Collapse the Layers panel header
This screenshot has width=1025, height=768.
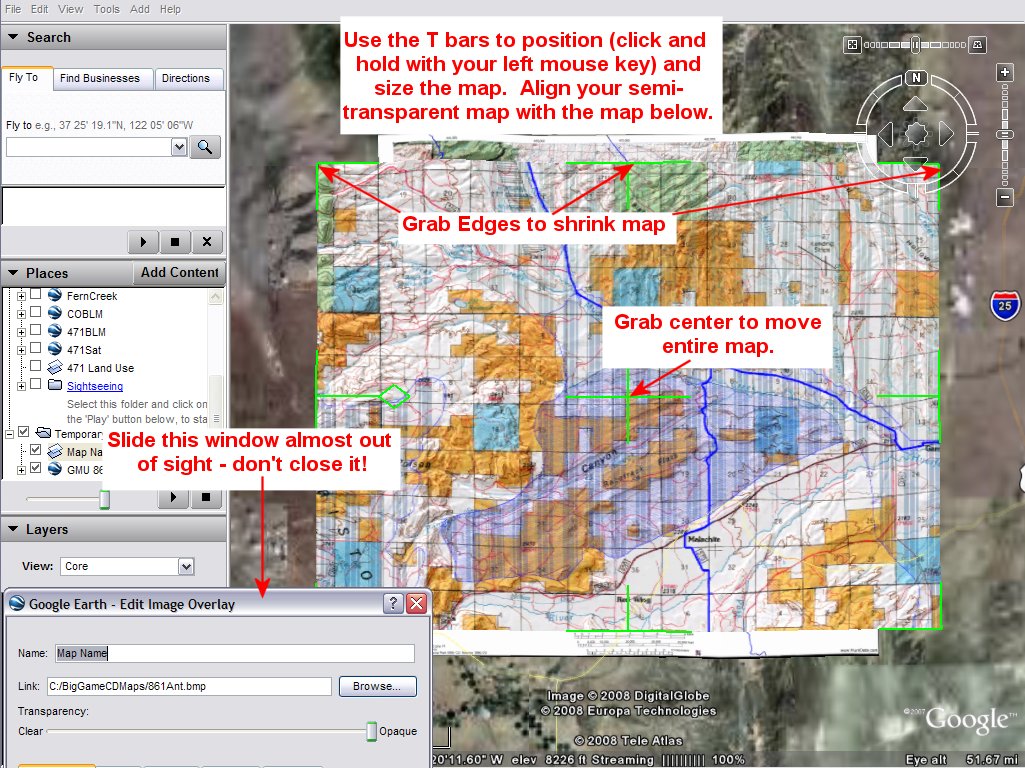12,529
